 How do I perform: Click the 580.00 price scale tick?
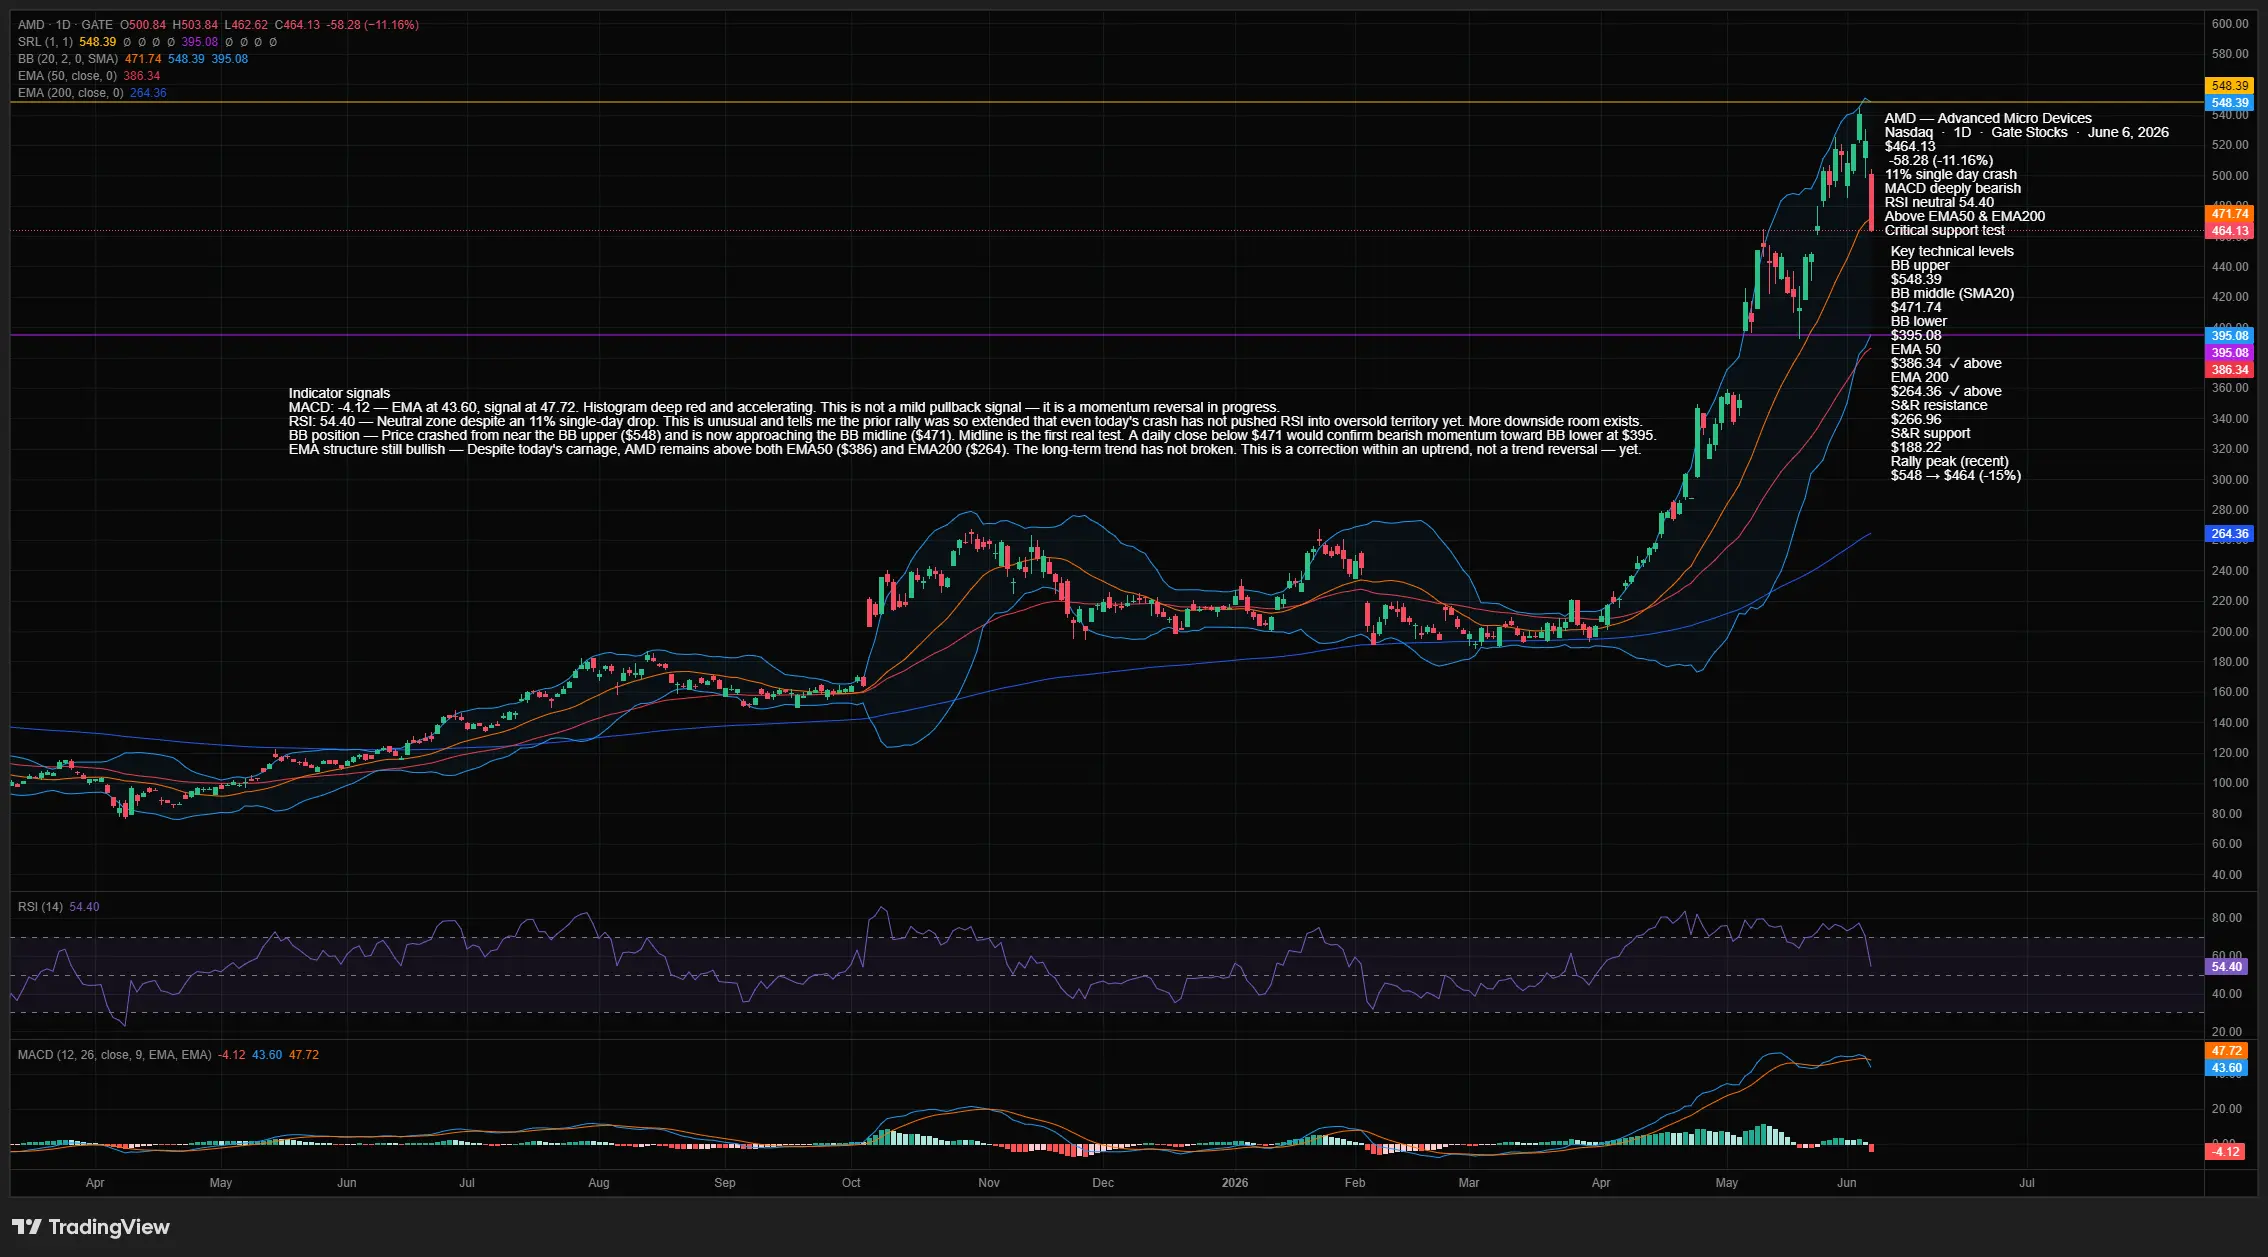point(2230,54)
